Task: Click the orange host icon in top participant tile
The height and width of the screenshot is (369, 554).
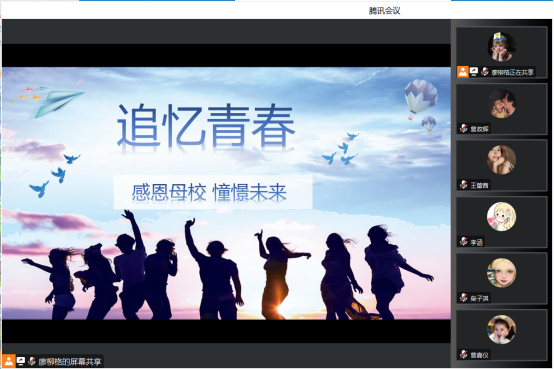Action: pyautogui.click(x=462, y=72)
